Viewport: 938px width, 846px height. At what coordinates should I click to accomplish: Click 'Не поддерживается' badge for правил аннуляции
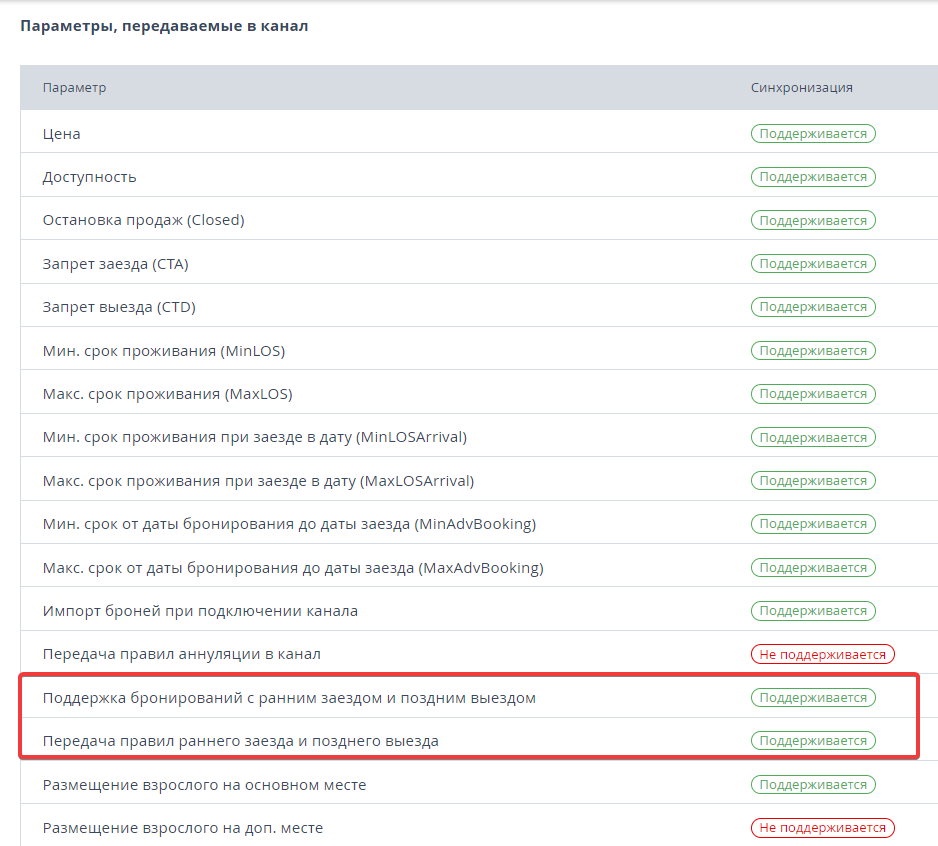click(x=823, y=654)
